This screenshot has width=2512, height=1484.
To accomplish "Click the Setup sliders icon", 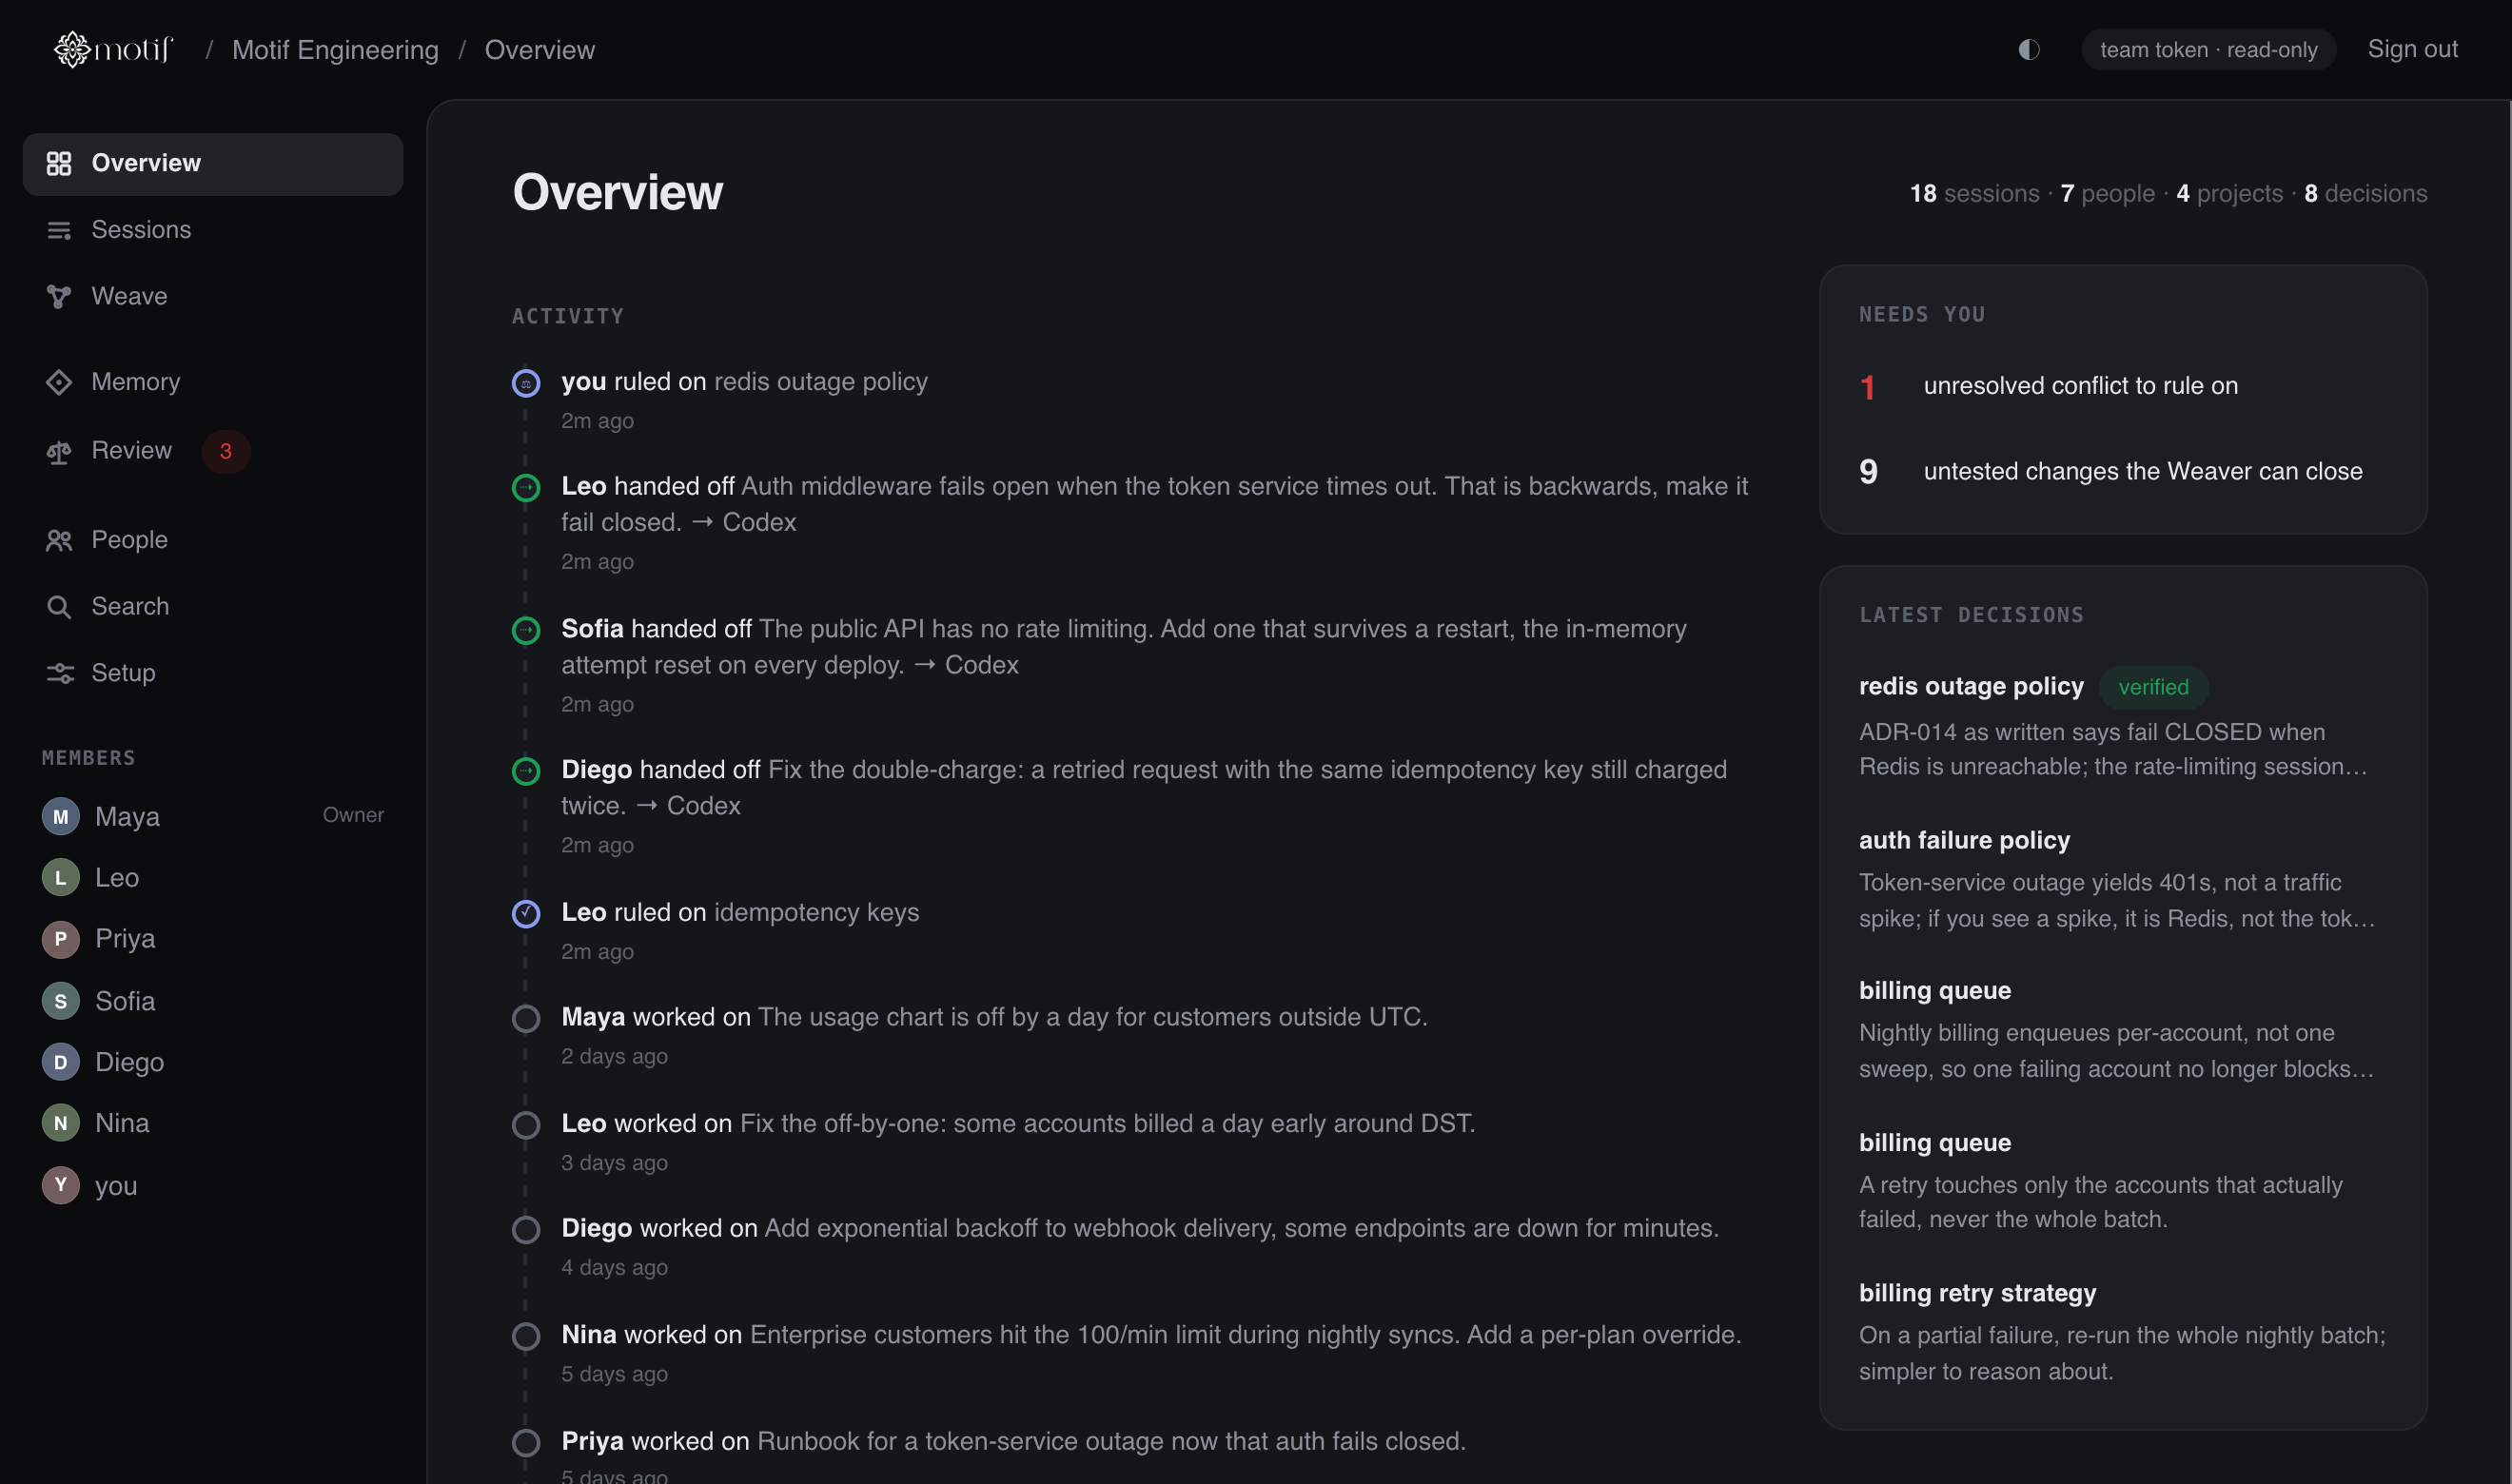I will click(59, 673).
